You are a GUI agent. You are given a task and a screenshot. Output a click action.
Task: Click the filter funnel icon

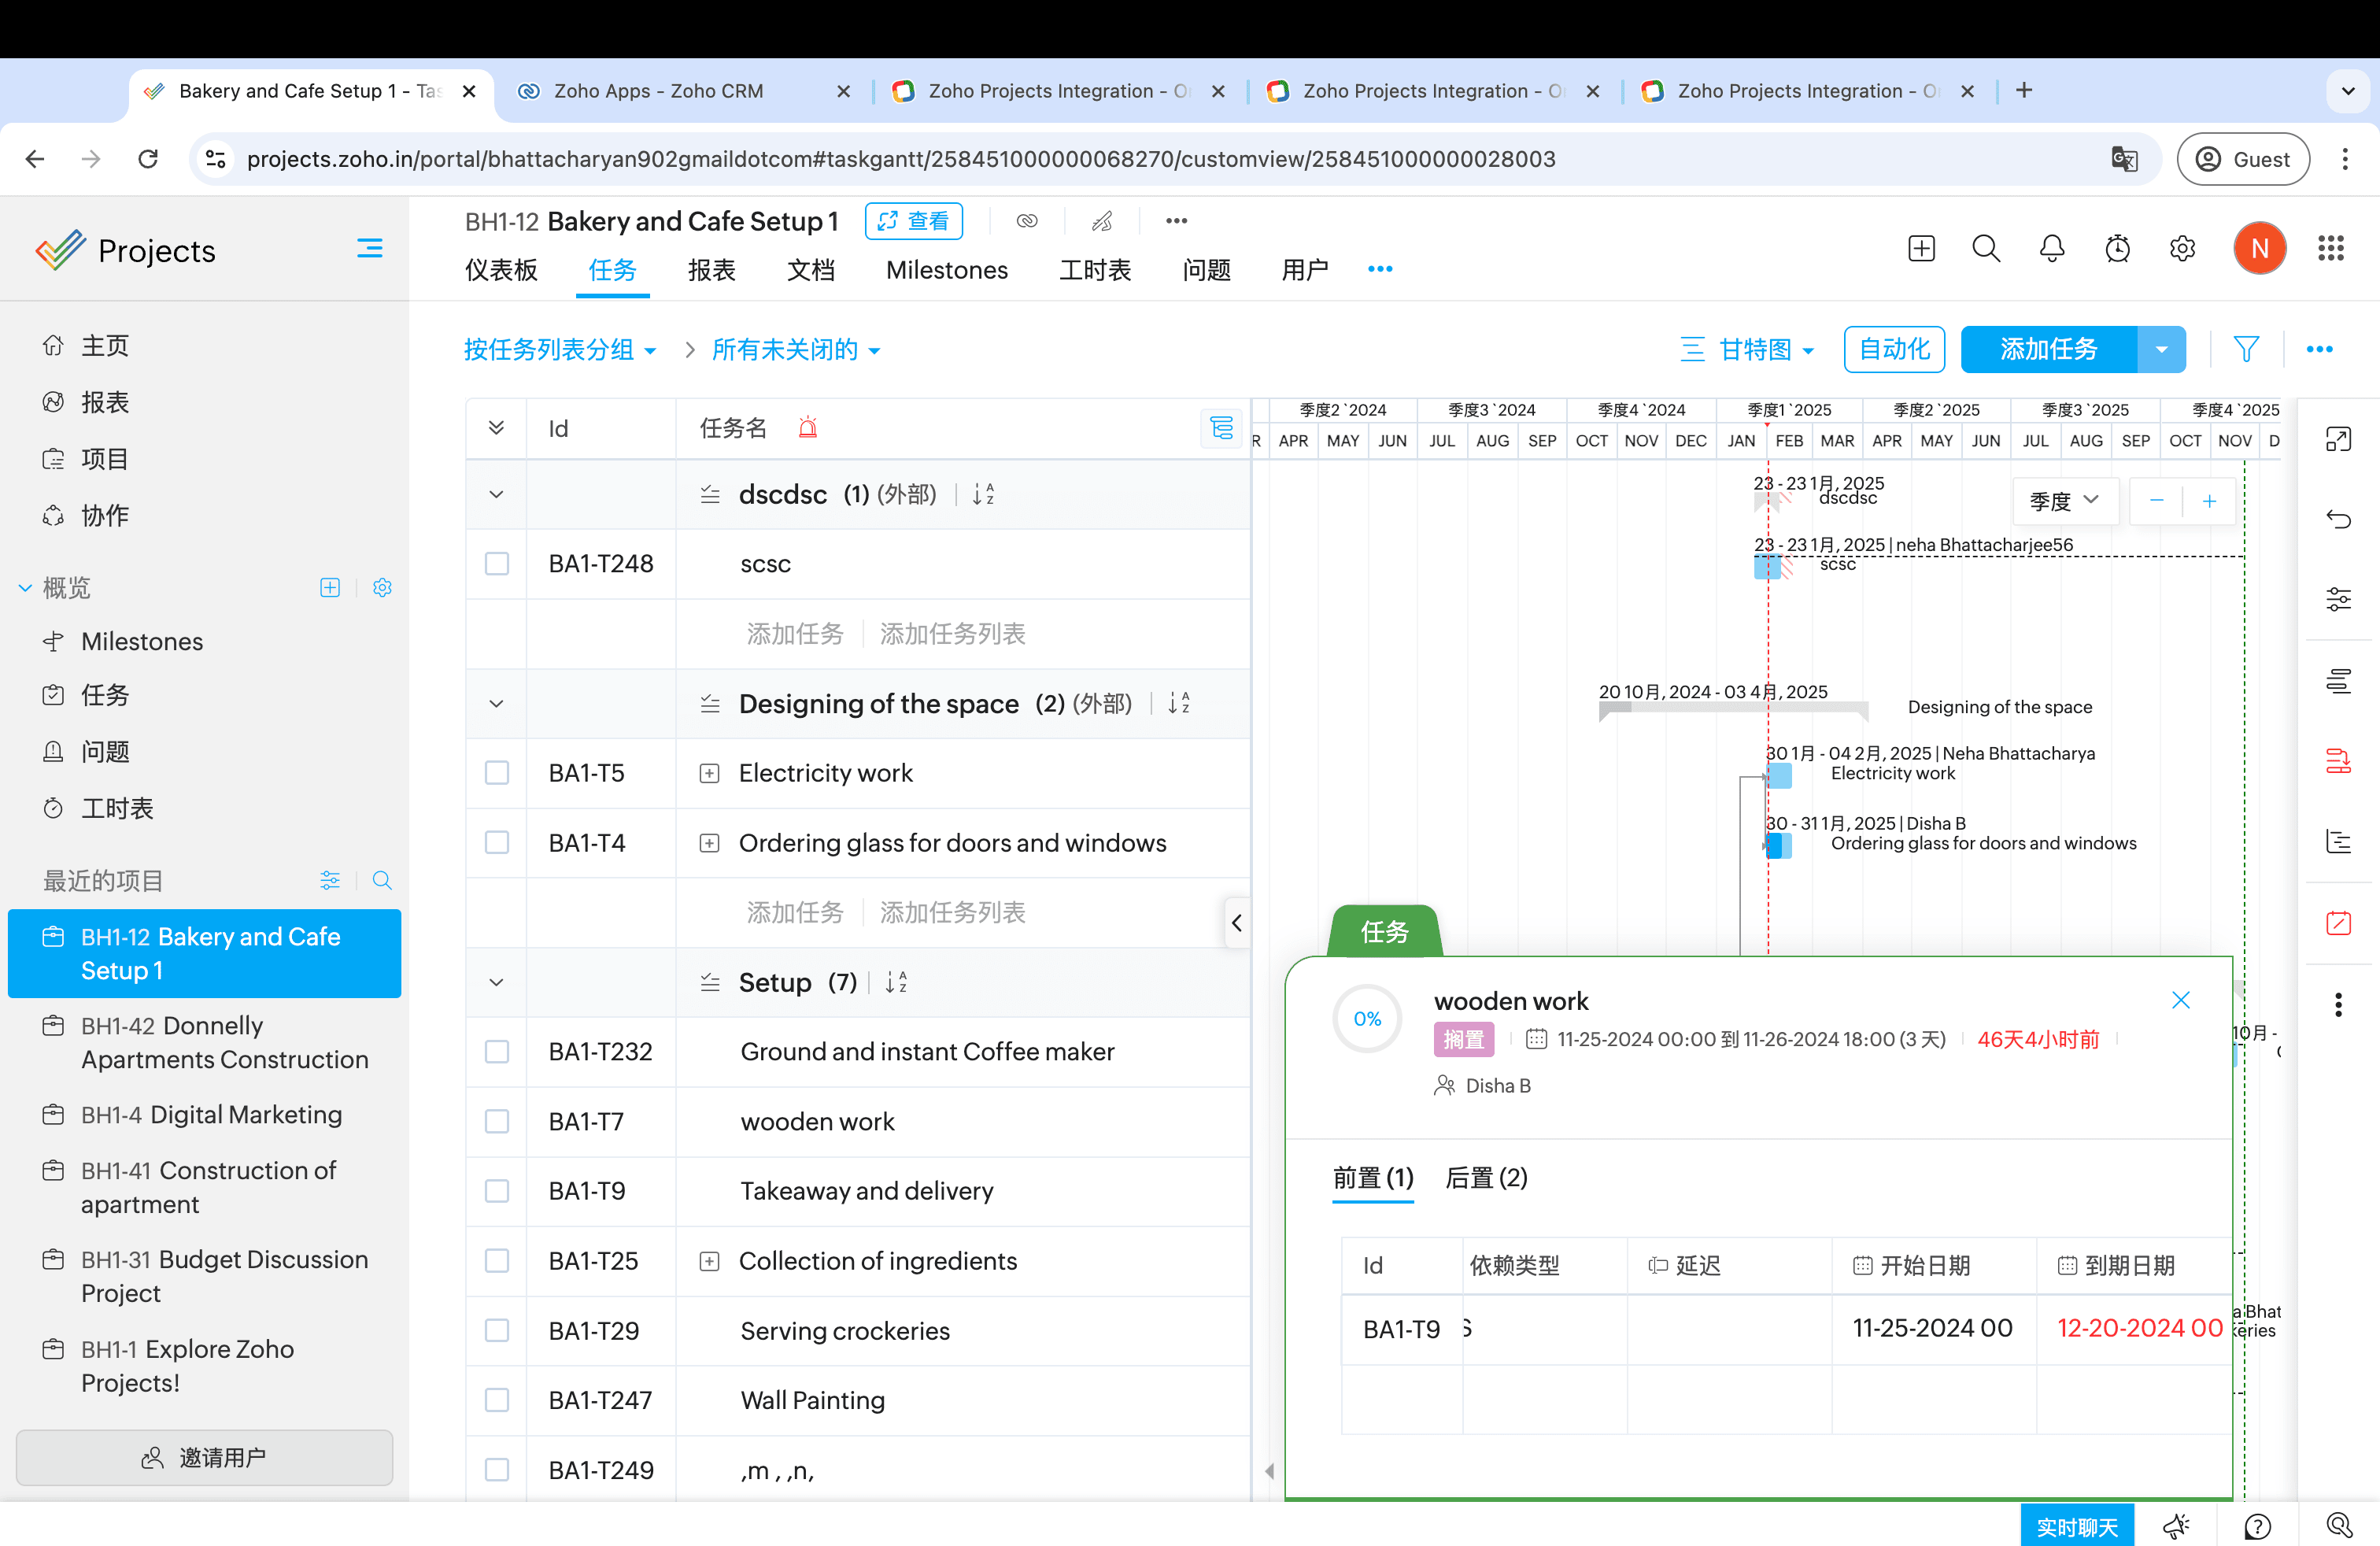click(2246, 349)
